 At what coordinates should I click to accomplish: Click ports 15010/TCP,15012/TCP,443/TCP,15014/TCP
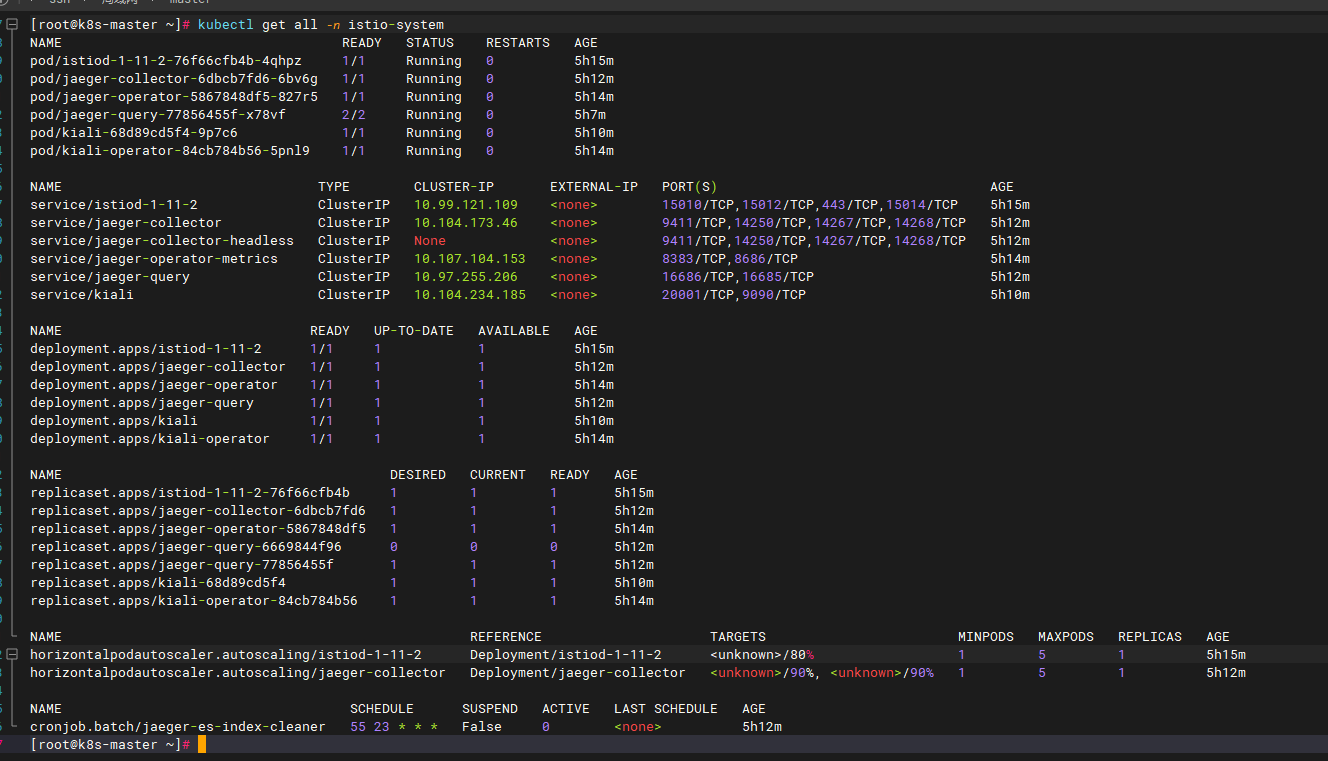point(810,204)
